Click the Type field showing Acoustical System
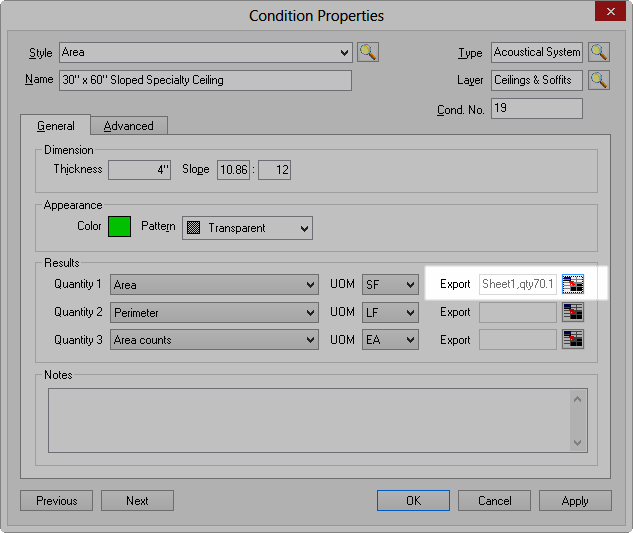 (537, 52)
